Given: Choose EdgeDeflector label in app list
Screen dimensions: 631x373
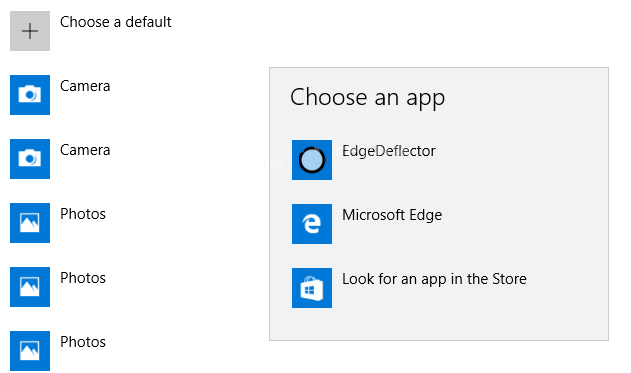Looking at the screenshot, I should tap(389, 151).
